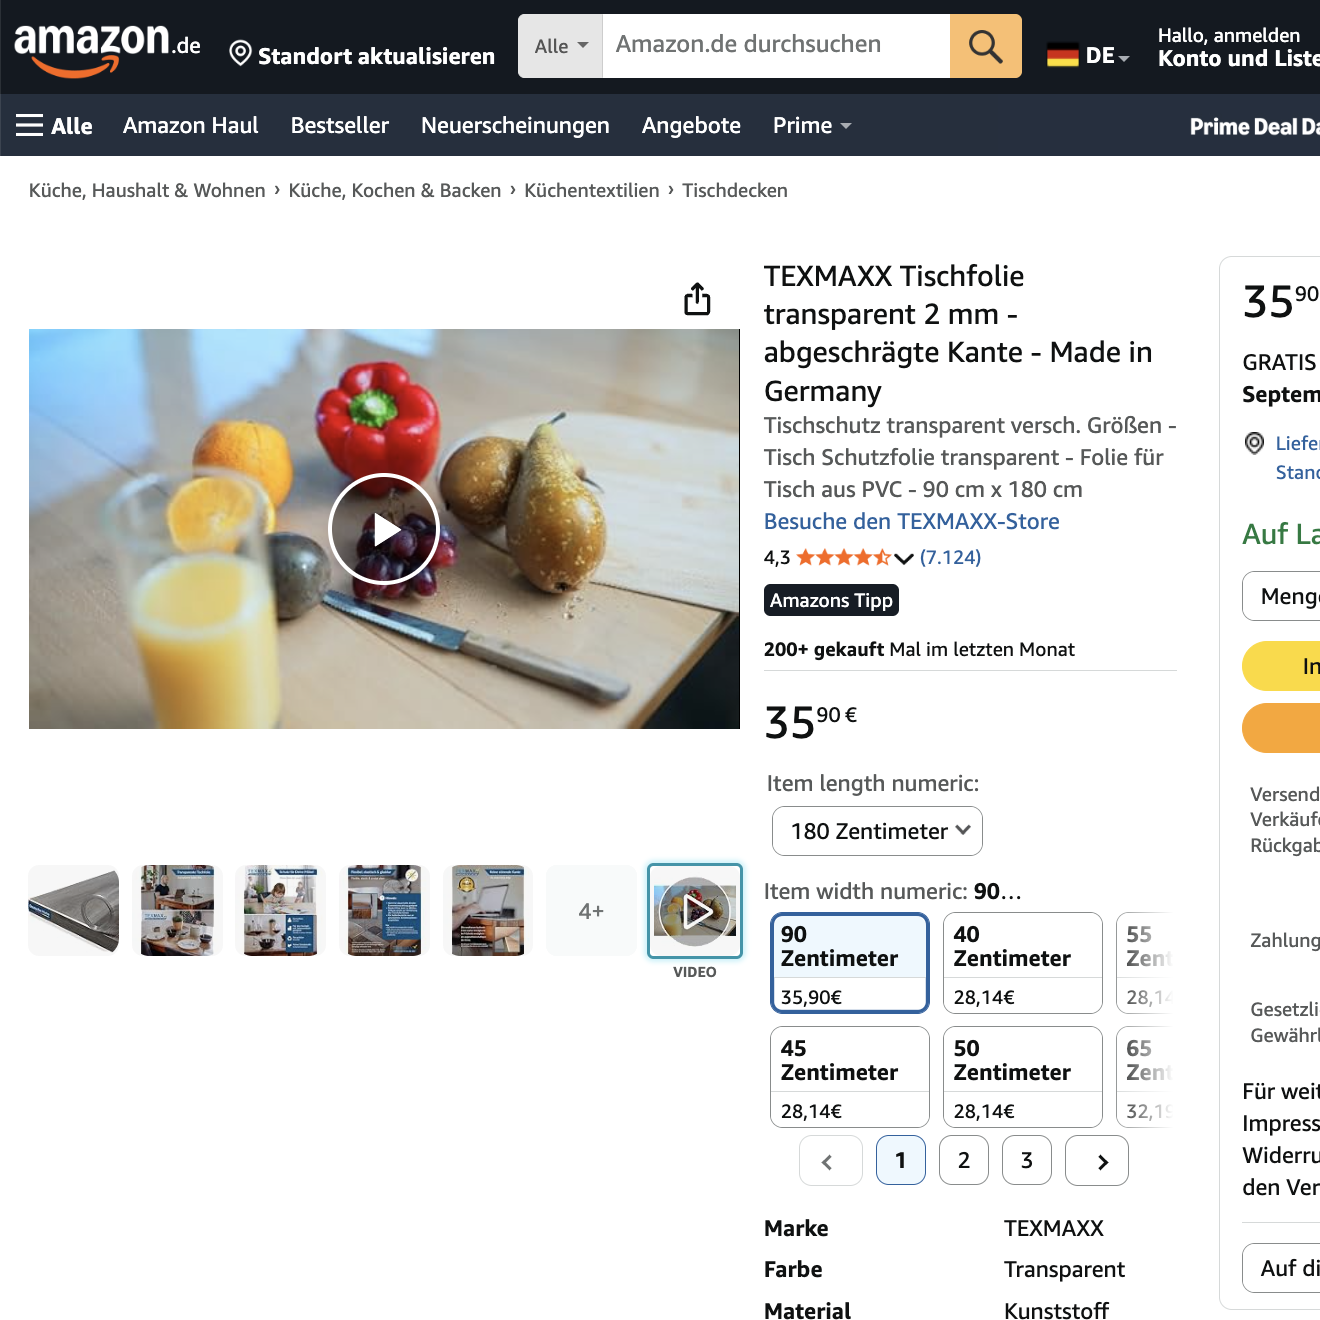Open the Alle search category dropdown

[x=560, y=46]
